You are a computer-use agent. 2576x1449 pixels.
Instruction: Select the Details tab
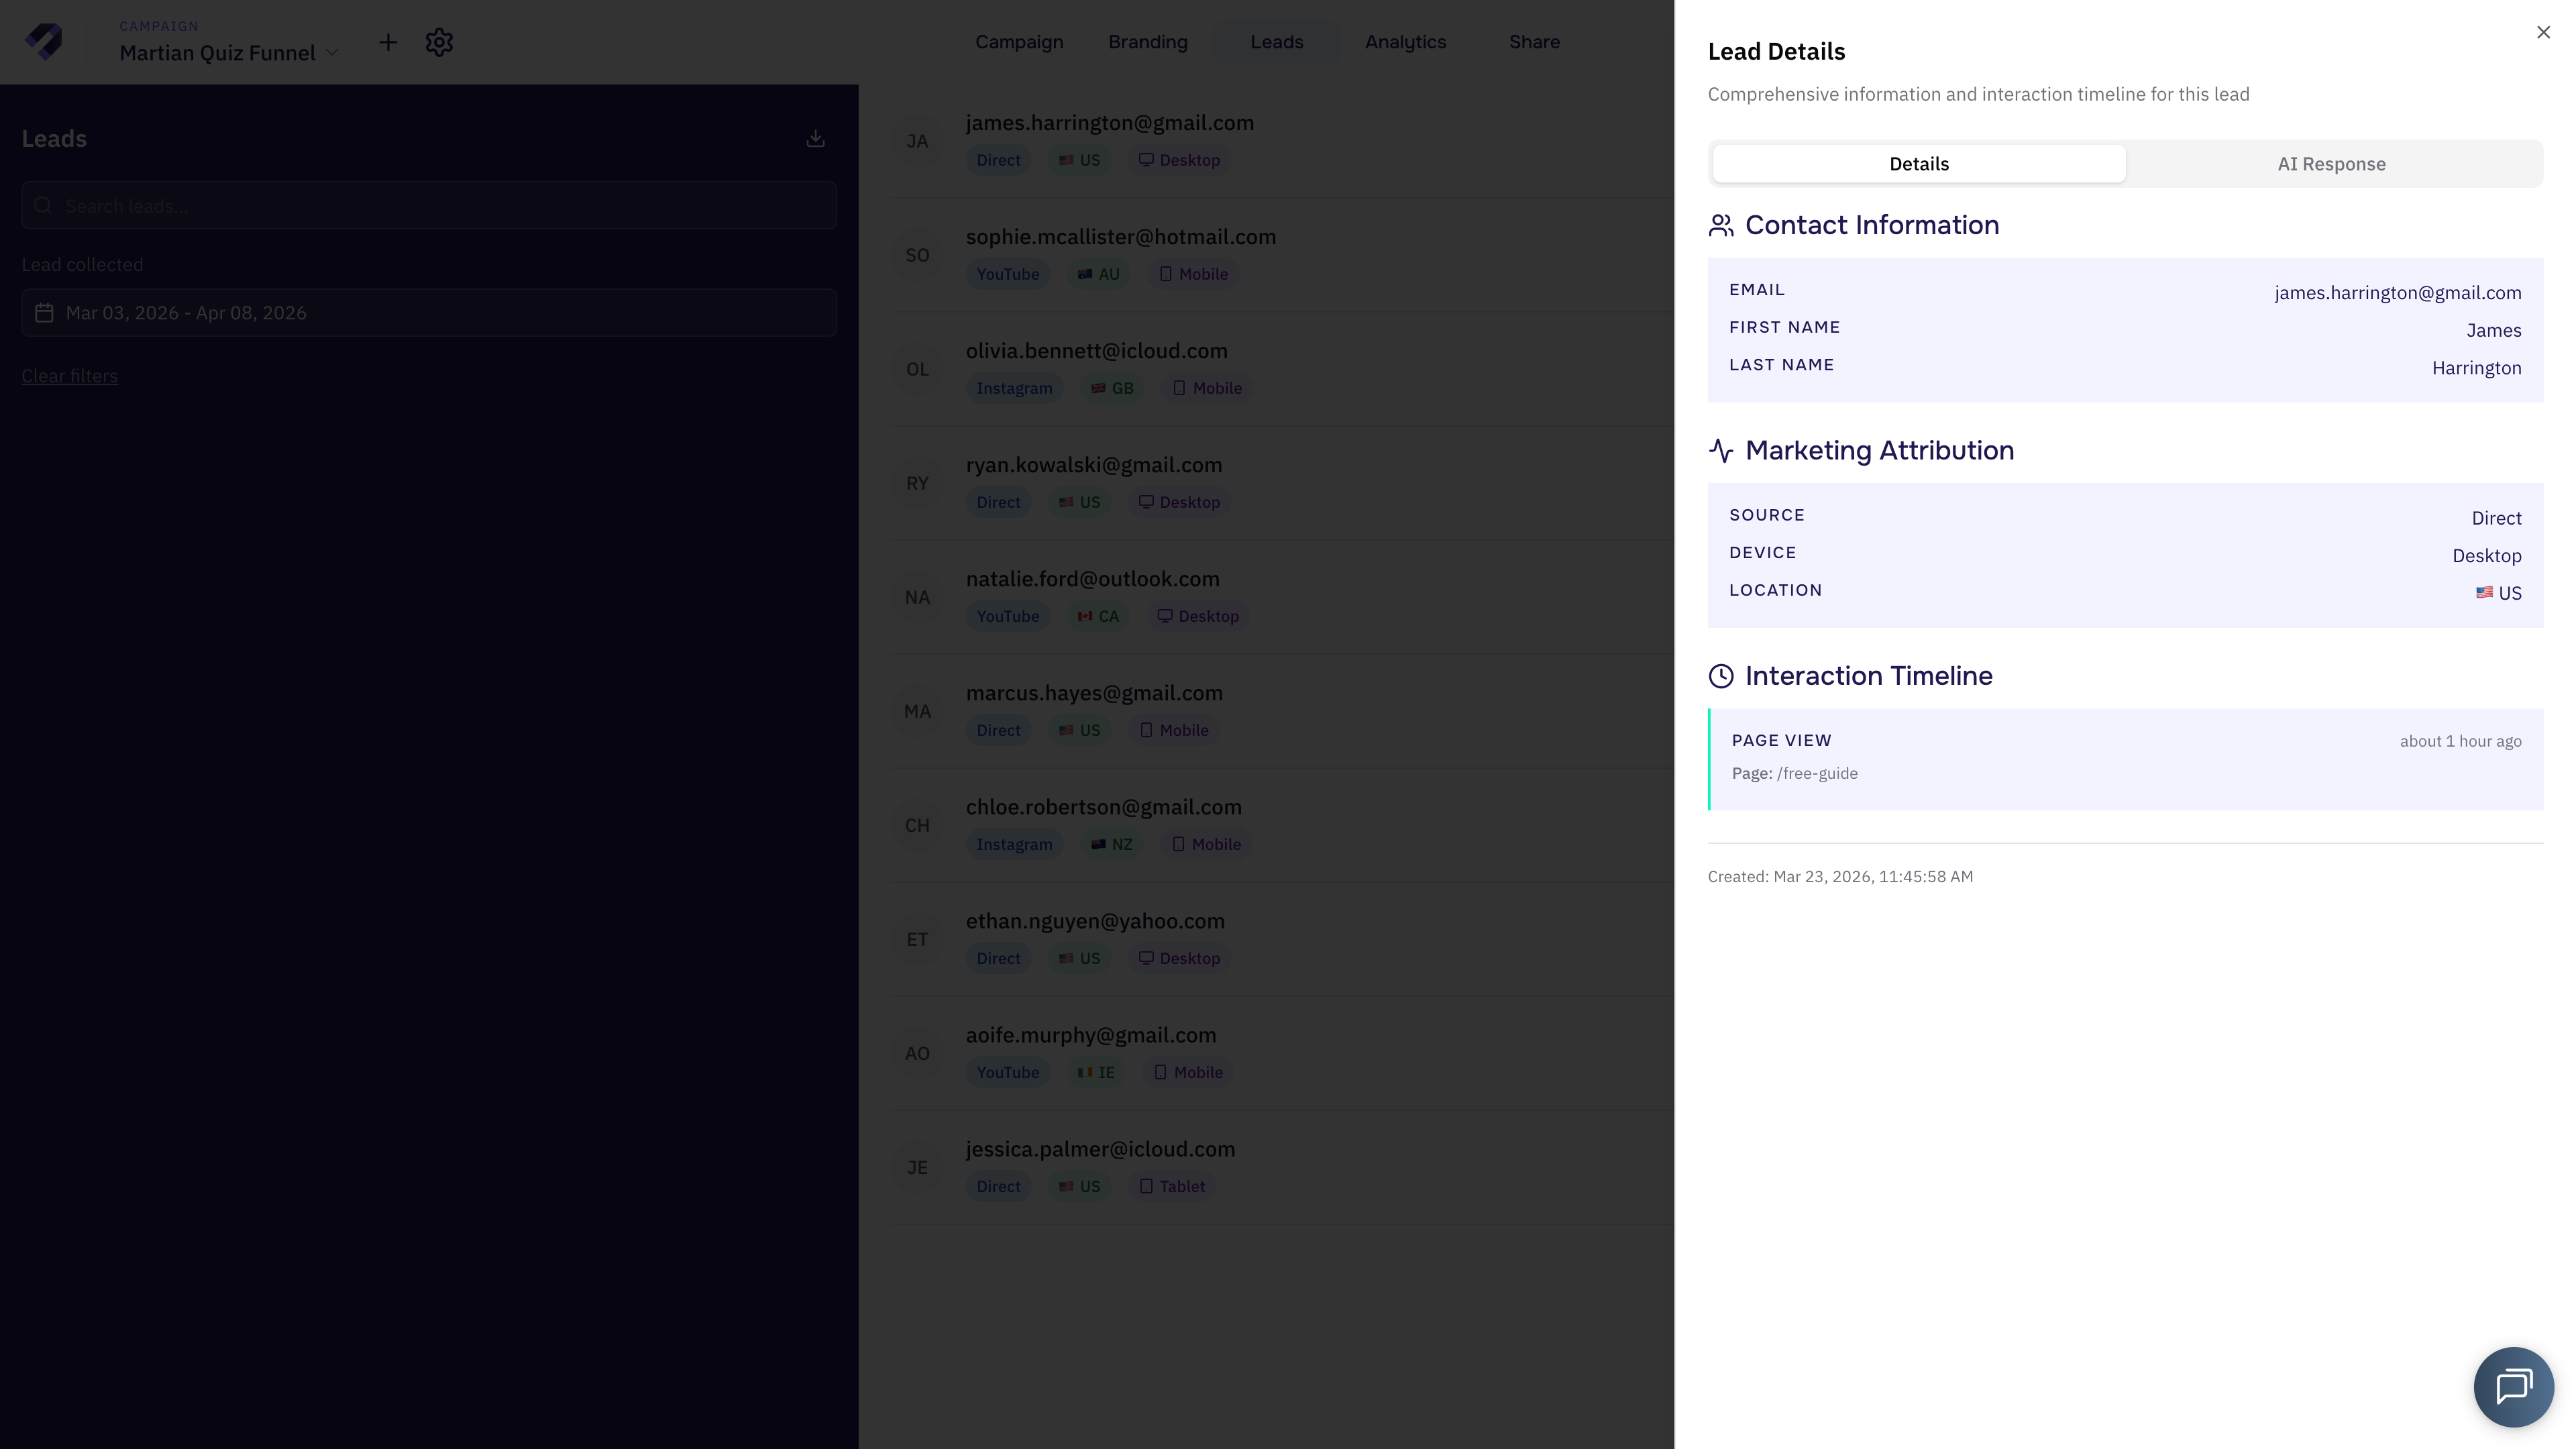[1918, 164]
